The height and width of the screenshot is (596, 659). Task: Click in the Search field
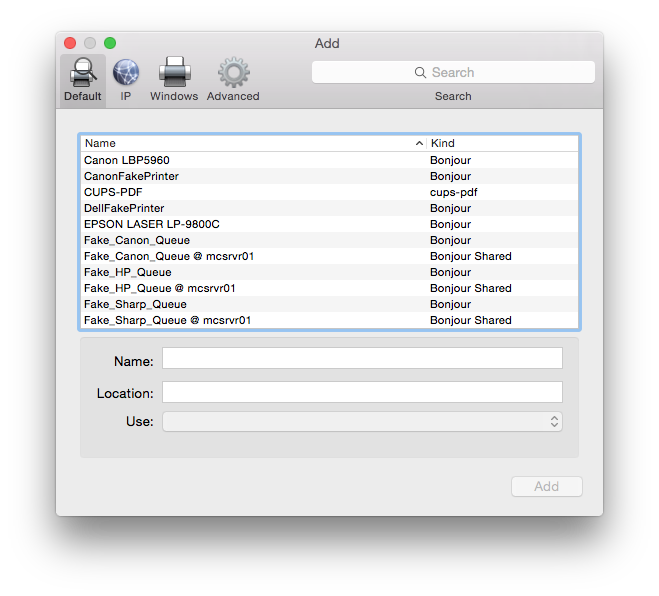[x=453, y=72]
